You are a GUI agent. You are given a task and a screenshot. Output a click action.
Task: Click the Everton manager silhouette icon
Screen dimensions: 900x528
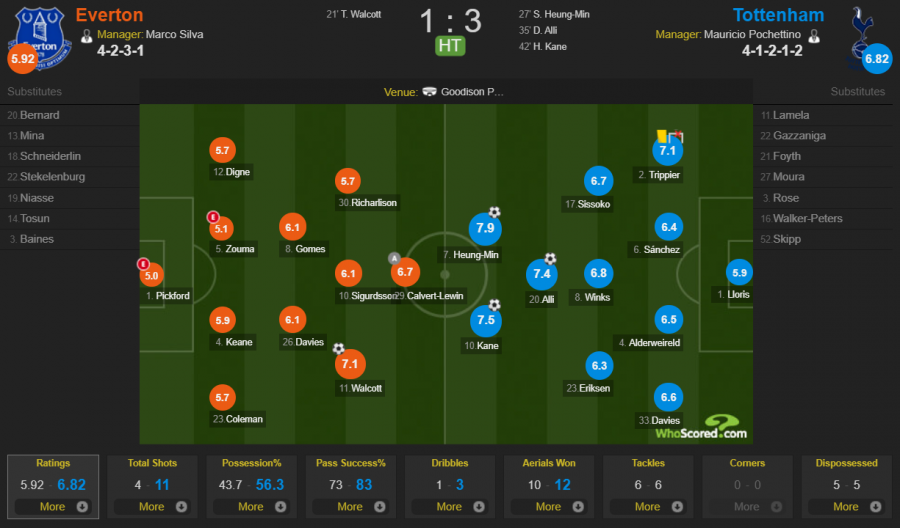pos(87,36)
